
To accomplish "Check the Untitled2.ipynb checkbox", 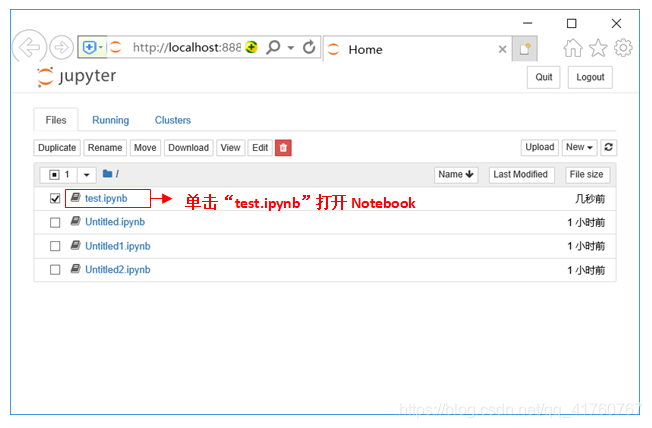I will (55, 270).
